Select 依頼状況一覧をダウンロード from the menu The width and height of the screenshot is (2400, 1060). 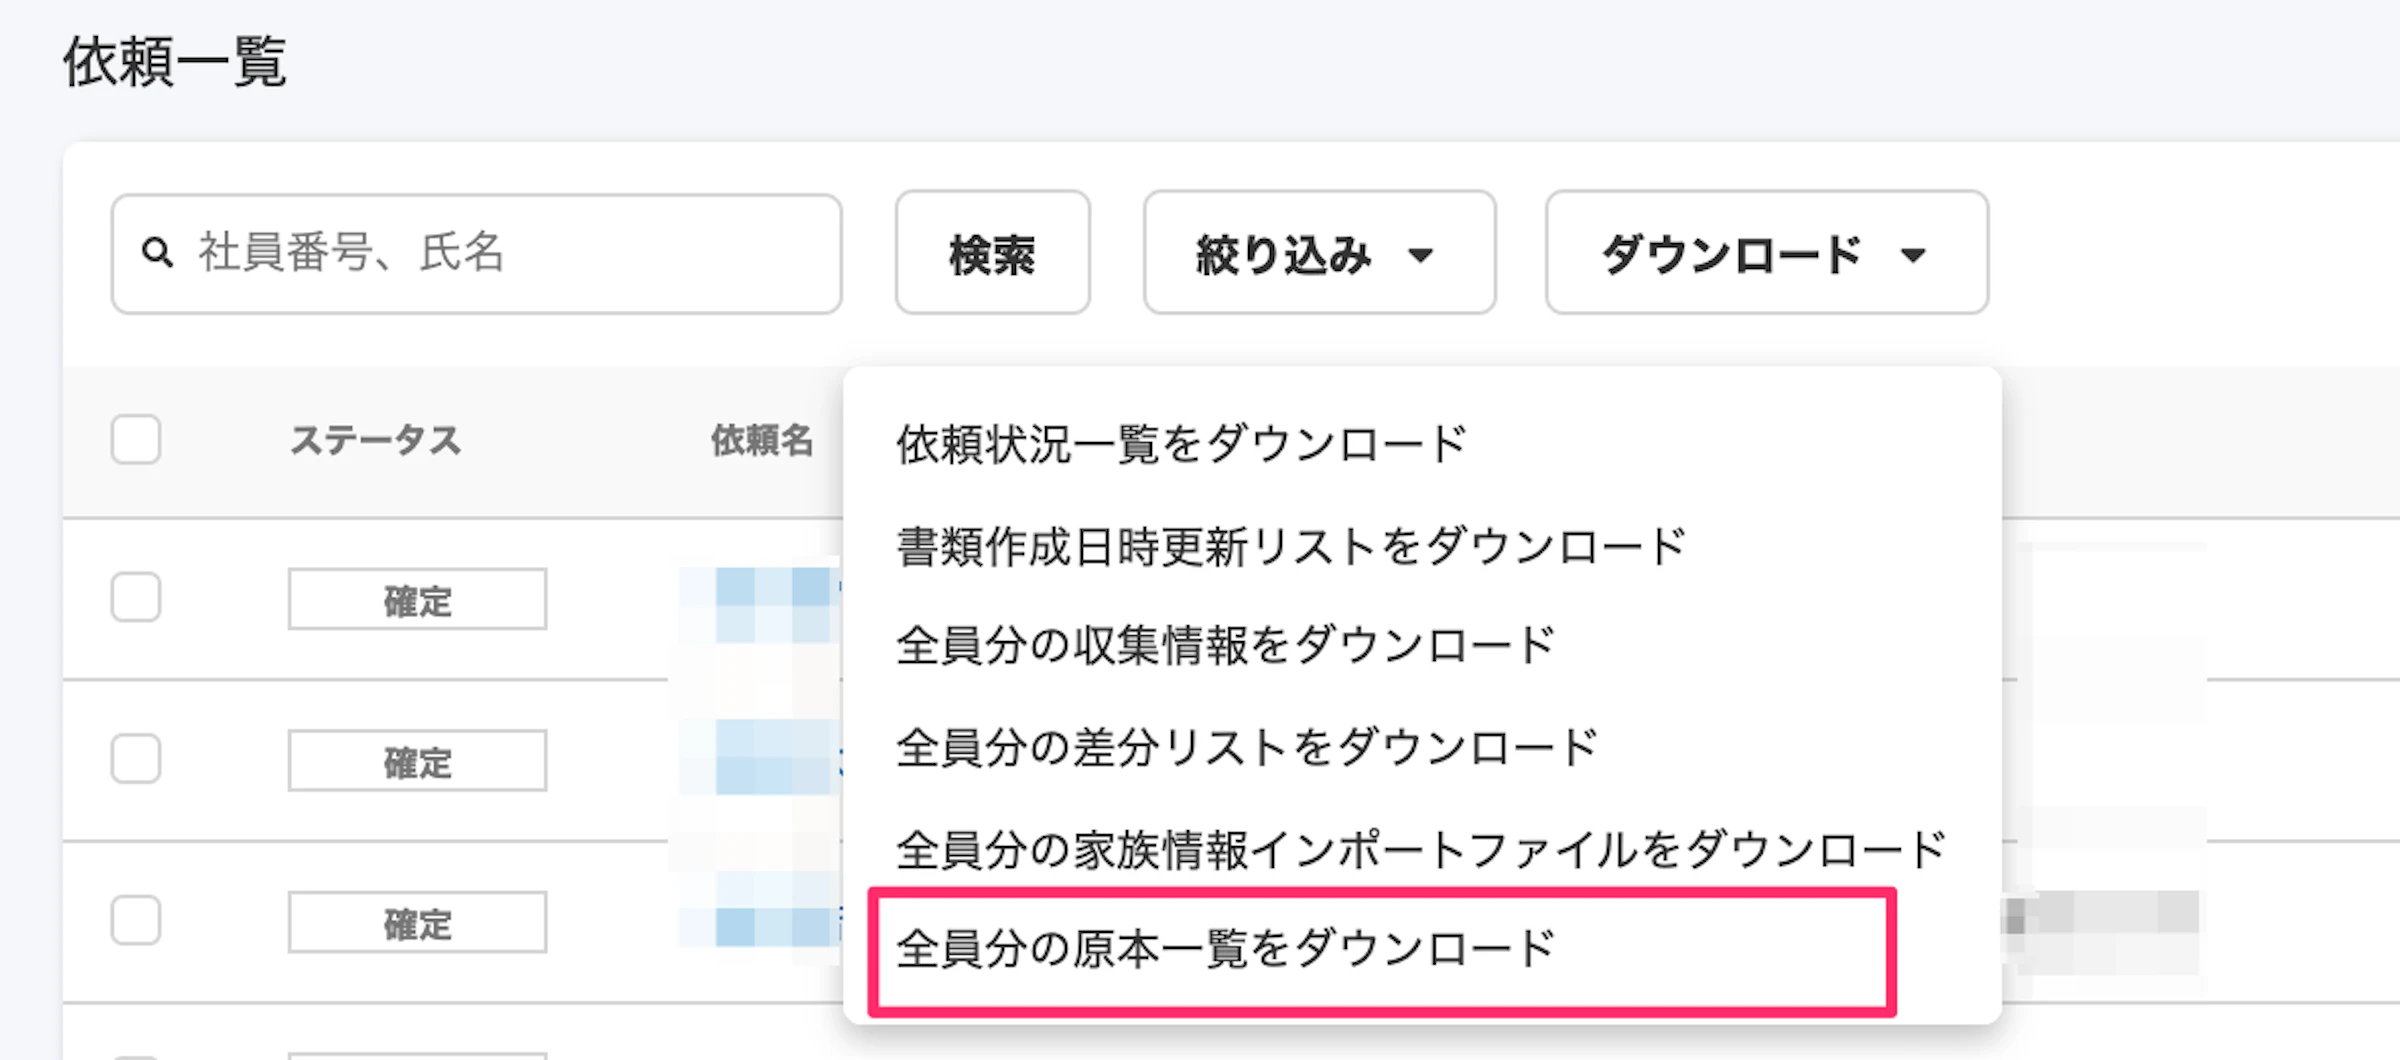tap(1175, 441)
